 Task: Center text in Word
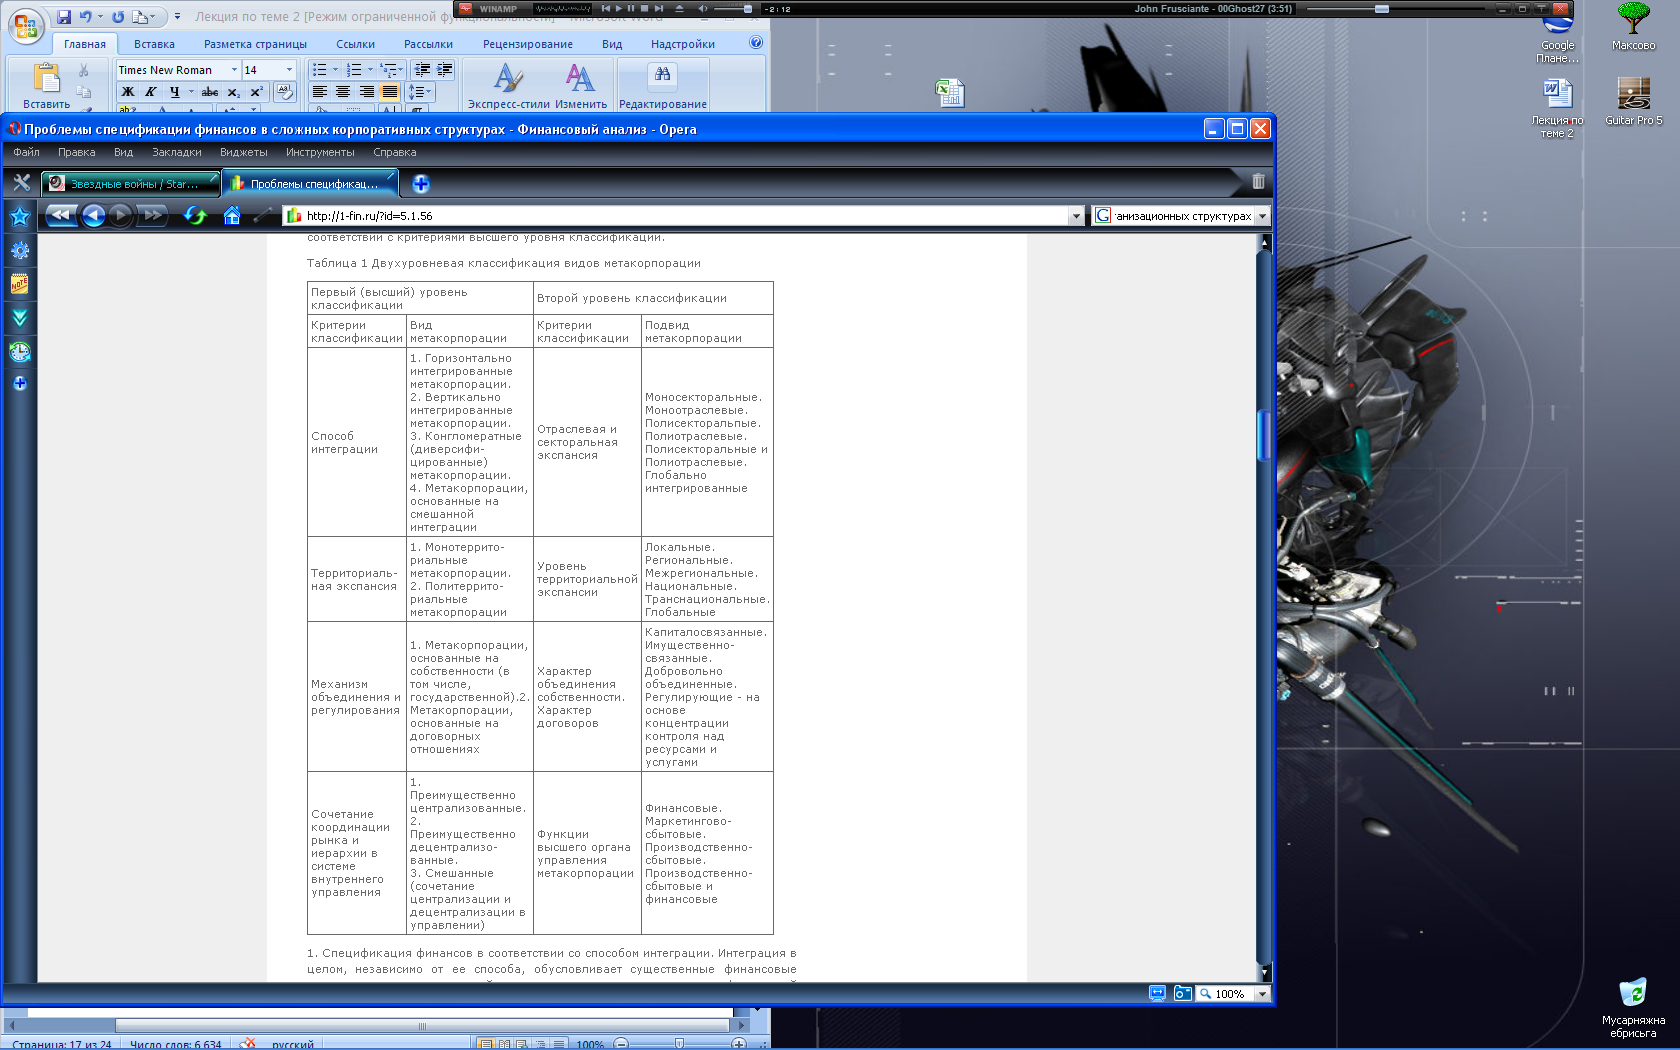343,91
